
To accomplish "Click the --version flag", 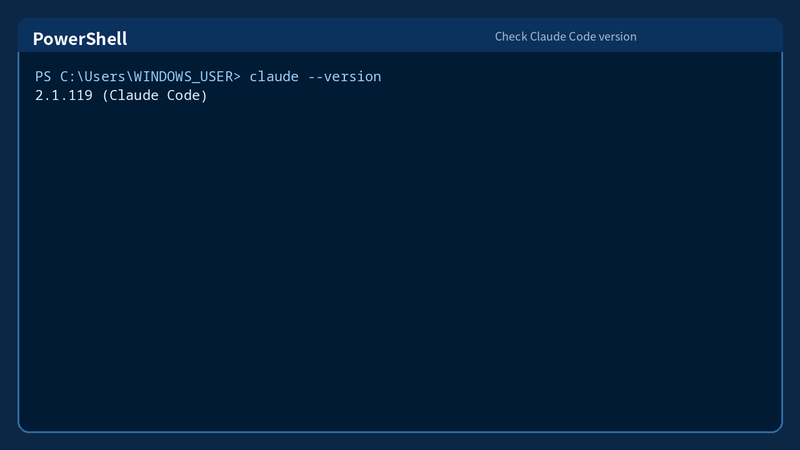I will click(x=344, y=77).
